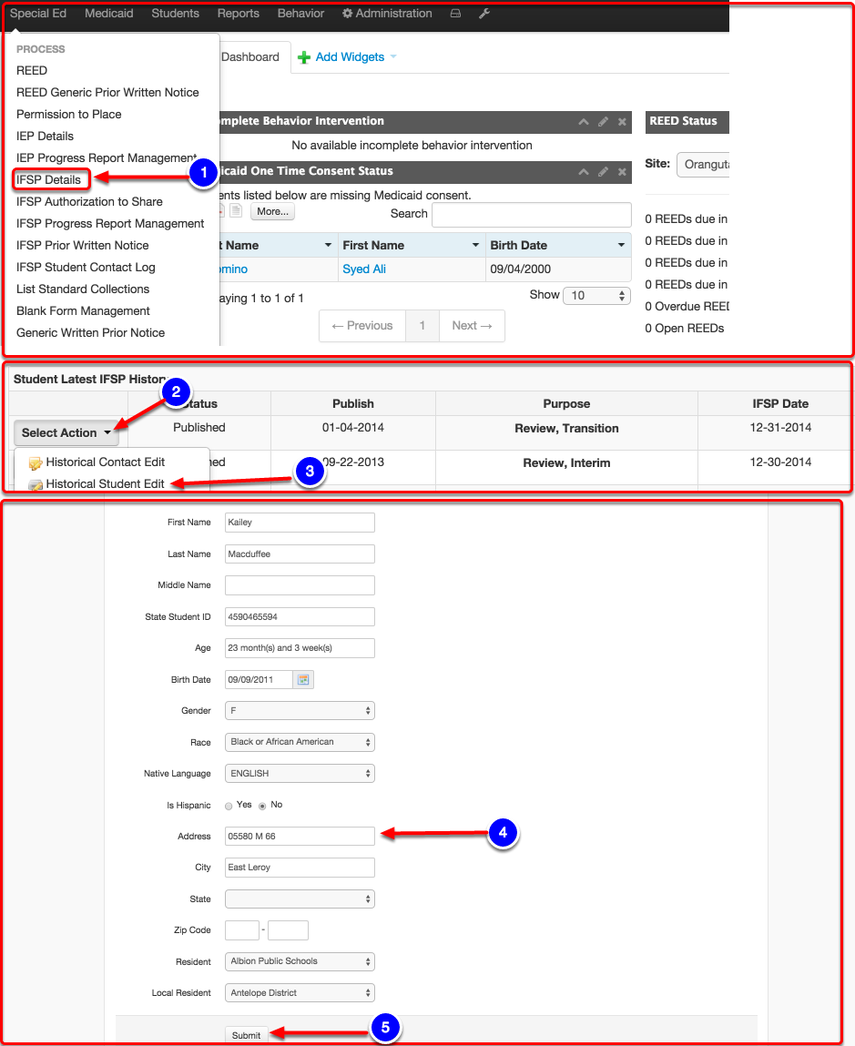Go to page 1 in pagination
The height and width of the screenshot is (1046, 855).
point(422,326)
